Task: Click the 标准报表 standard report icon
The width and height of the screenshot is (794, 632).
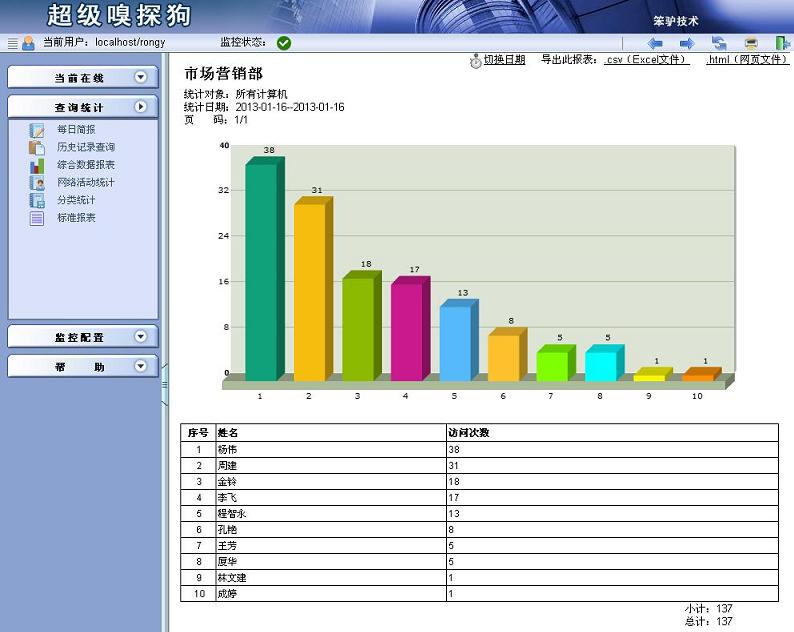Action: [x=37, y=218]
